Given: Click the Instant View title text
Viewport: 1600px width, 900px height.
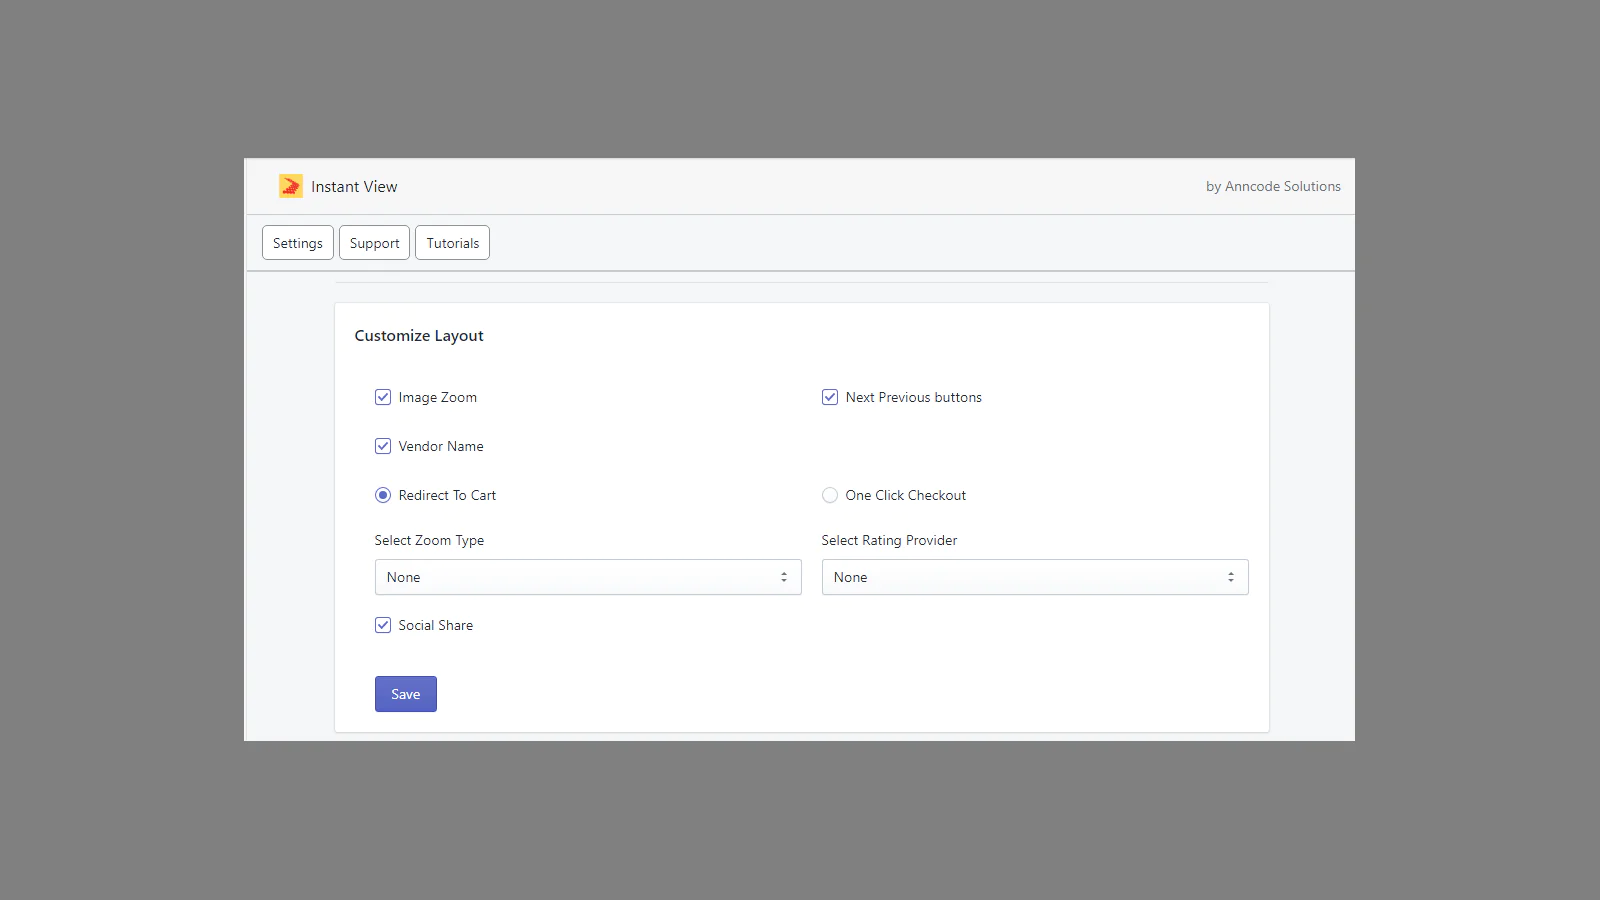Looking at the screenshot, I should (x=354, y=187).
